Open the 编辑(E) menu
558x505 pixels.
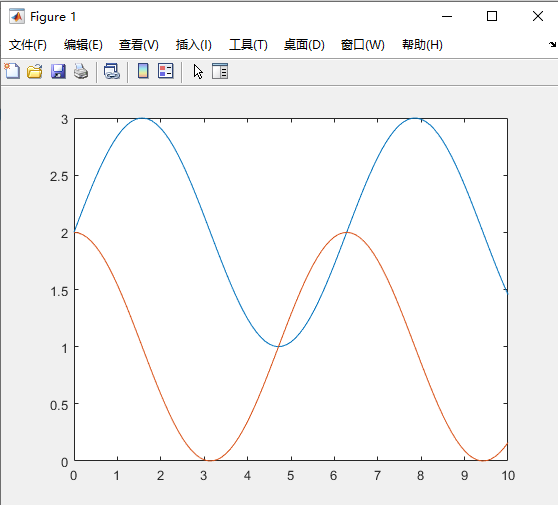point(83,45)
